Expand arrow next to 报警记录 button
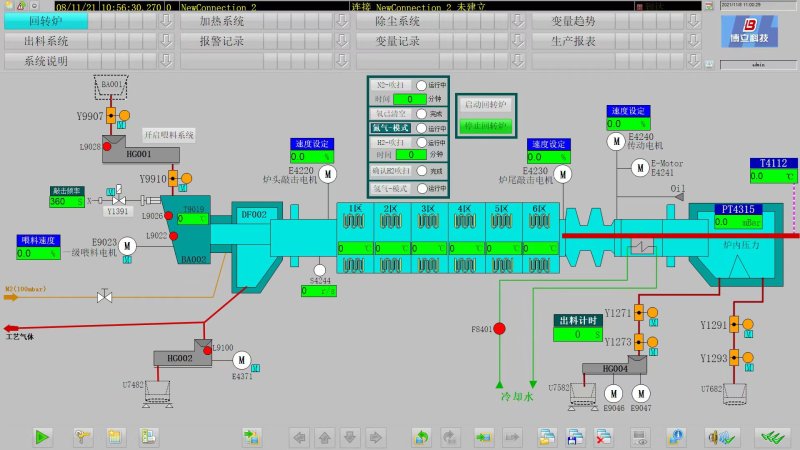 coord(342,41)
